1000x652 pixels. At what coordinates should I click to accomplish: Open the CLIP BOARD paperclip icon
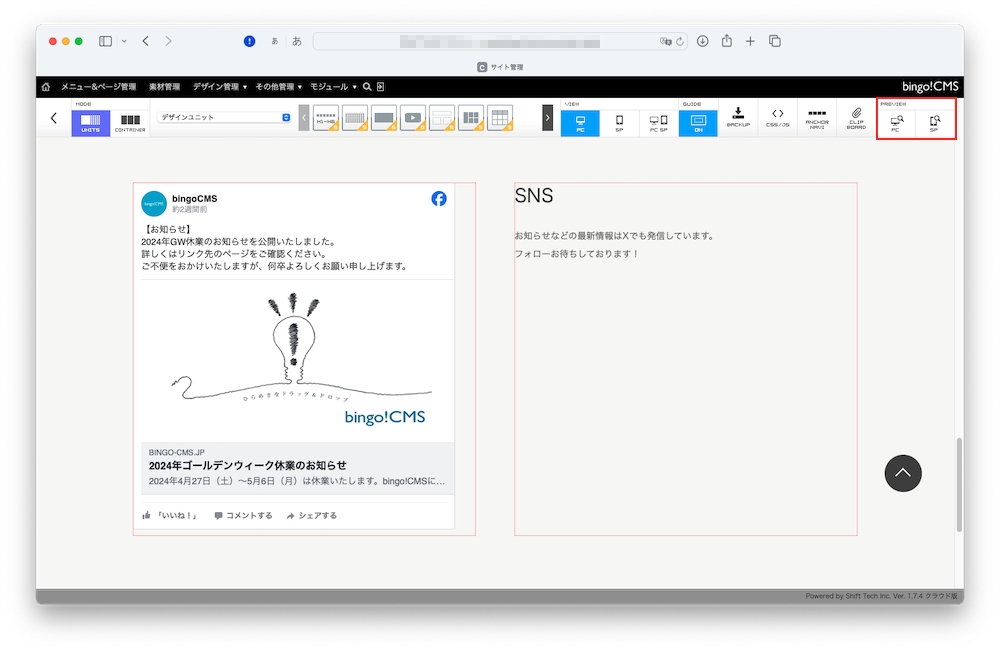(x=857, y=117)
